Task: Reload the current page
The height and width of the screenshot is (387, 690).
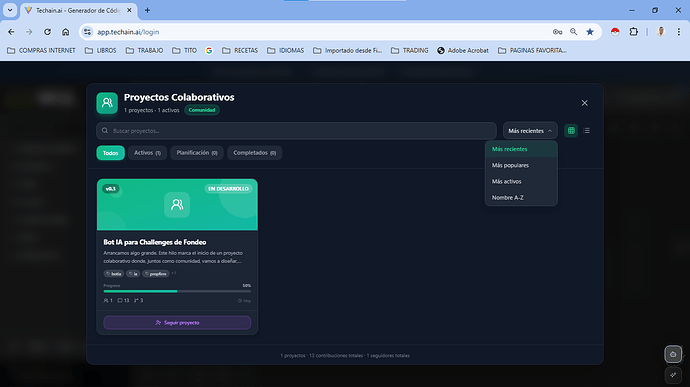Action: (47, 32)
